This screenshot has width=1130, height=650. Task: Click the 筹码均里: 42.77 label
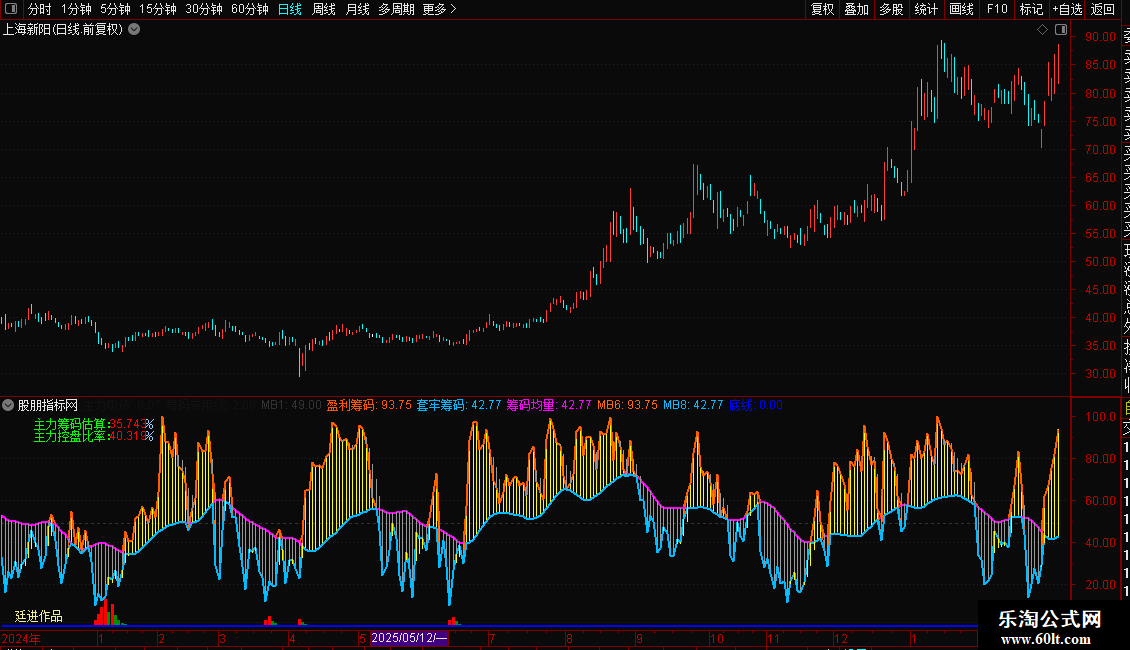coord(548,405)
